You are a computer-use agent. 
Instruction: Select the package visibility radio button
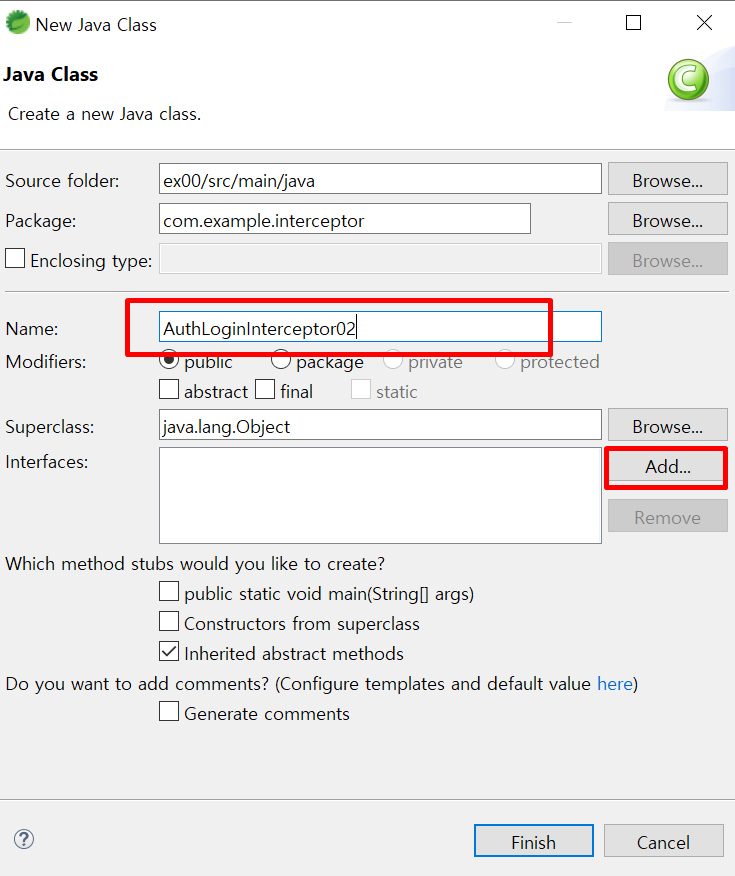pos(280,360)
